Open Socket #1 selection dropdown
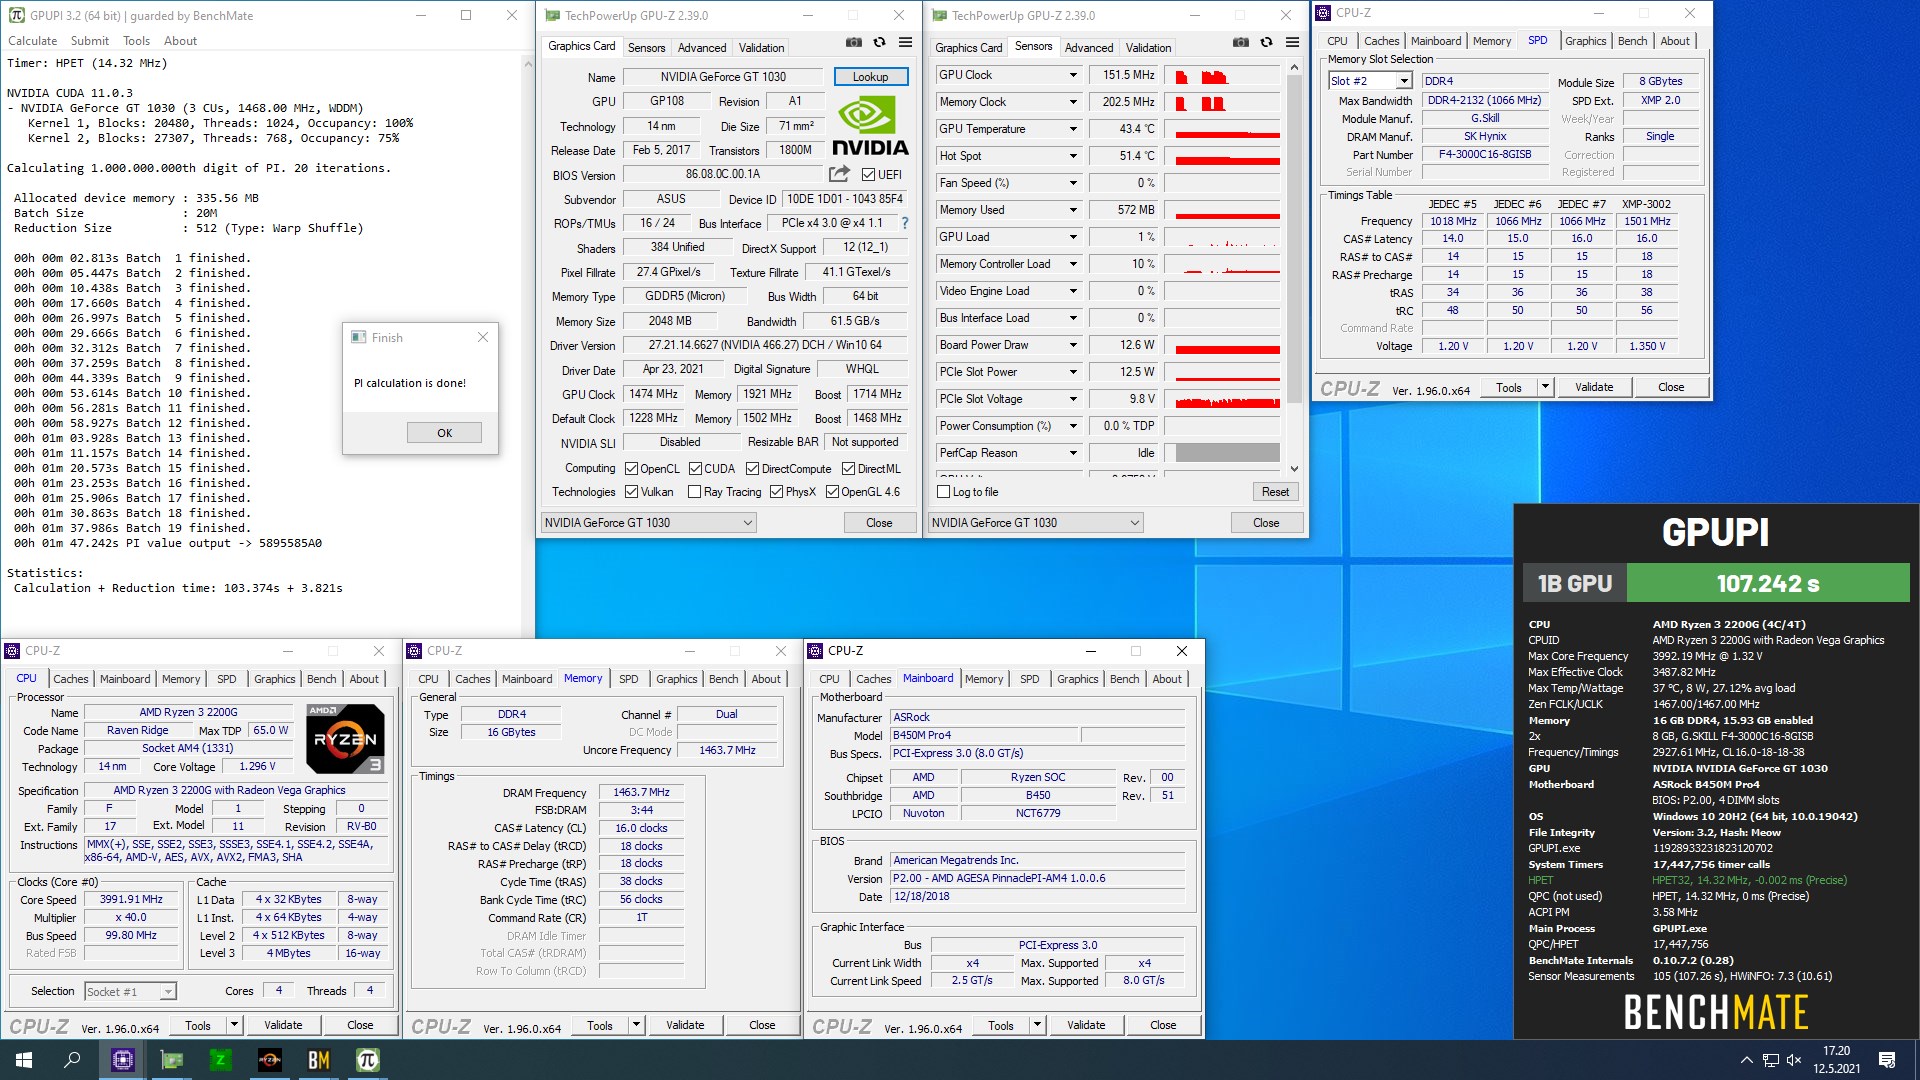Screen dimensions: 1920x1080 point(130,992)
